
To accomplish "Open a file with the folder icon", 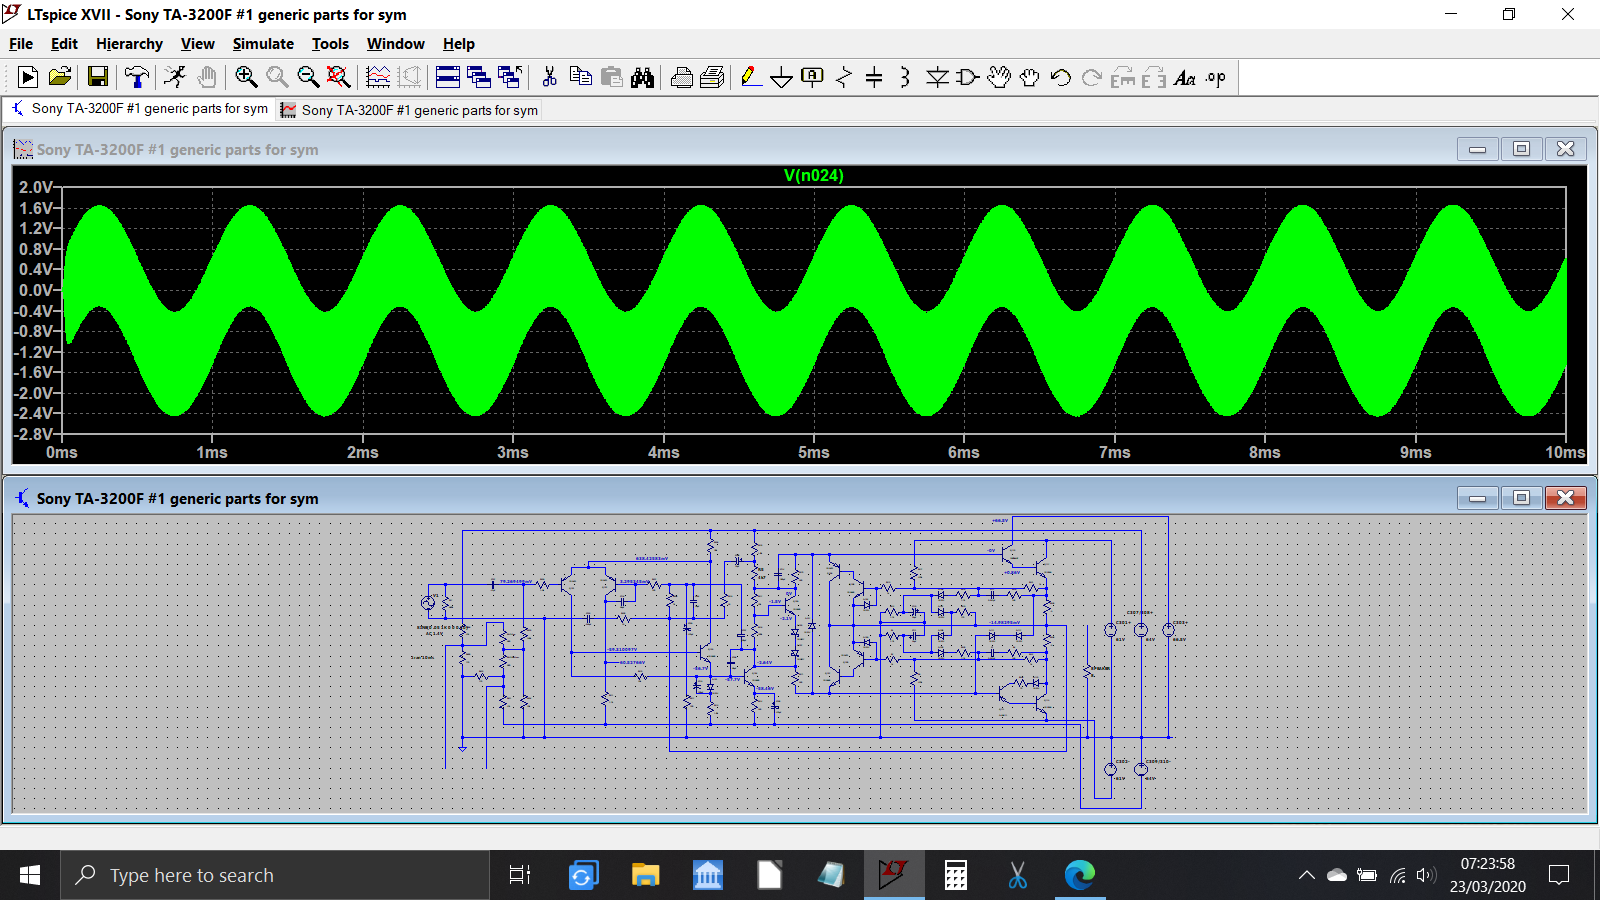I will pyautogui.click(x=60, y=77).
